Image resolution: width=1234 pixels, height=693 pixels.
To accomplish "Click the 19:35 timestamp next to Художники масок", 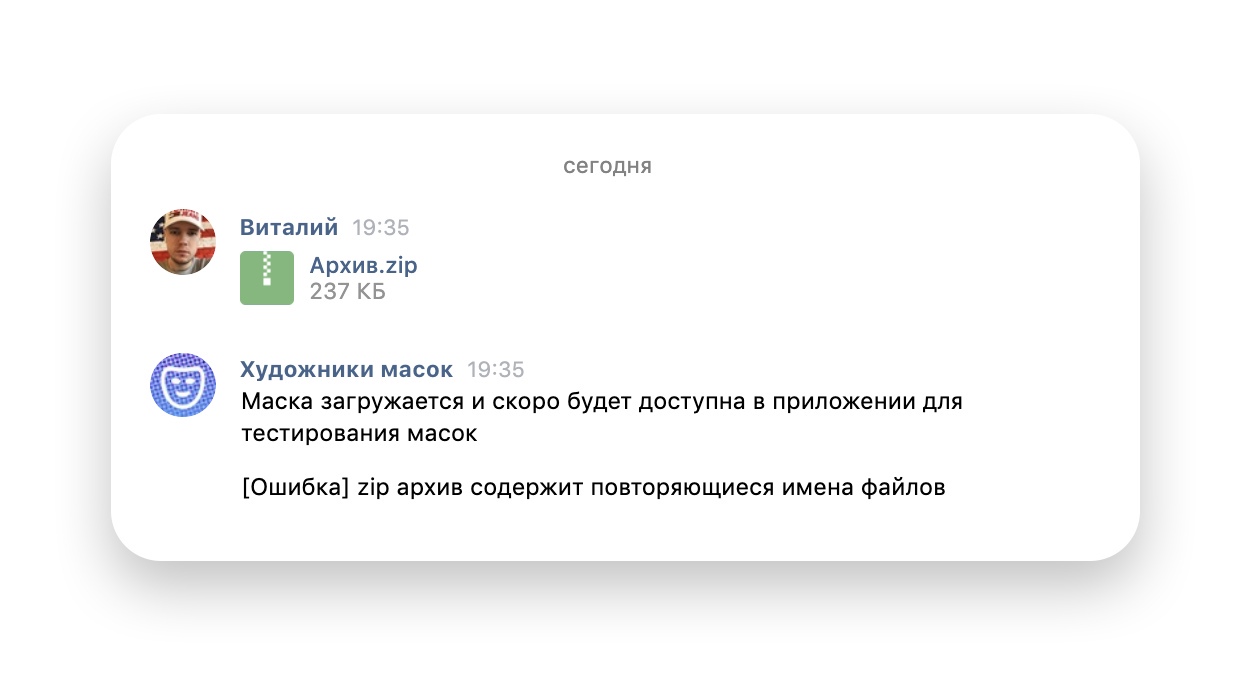I will [495, 369].
